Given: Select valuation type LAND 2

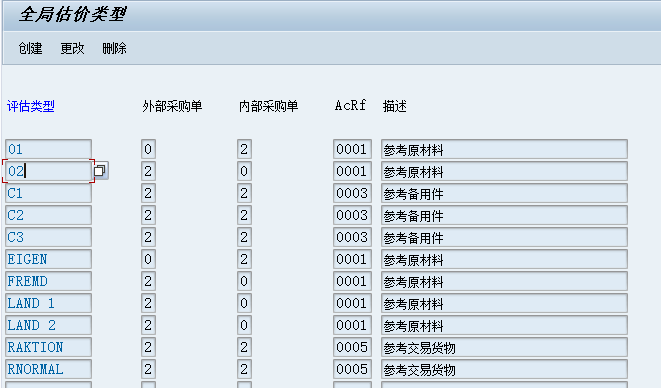Looking at the screenshot, I should (x=48, y=324).
